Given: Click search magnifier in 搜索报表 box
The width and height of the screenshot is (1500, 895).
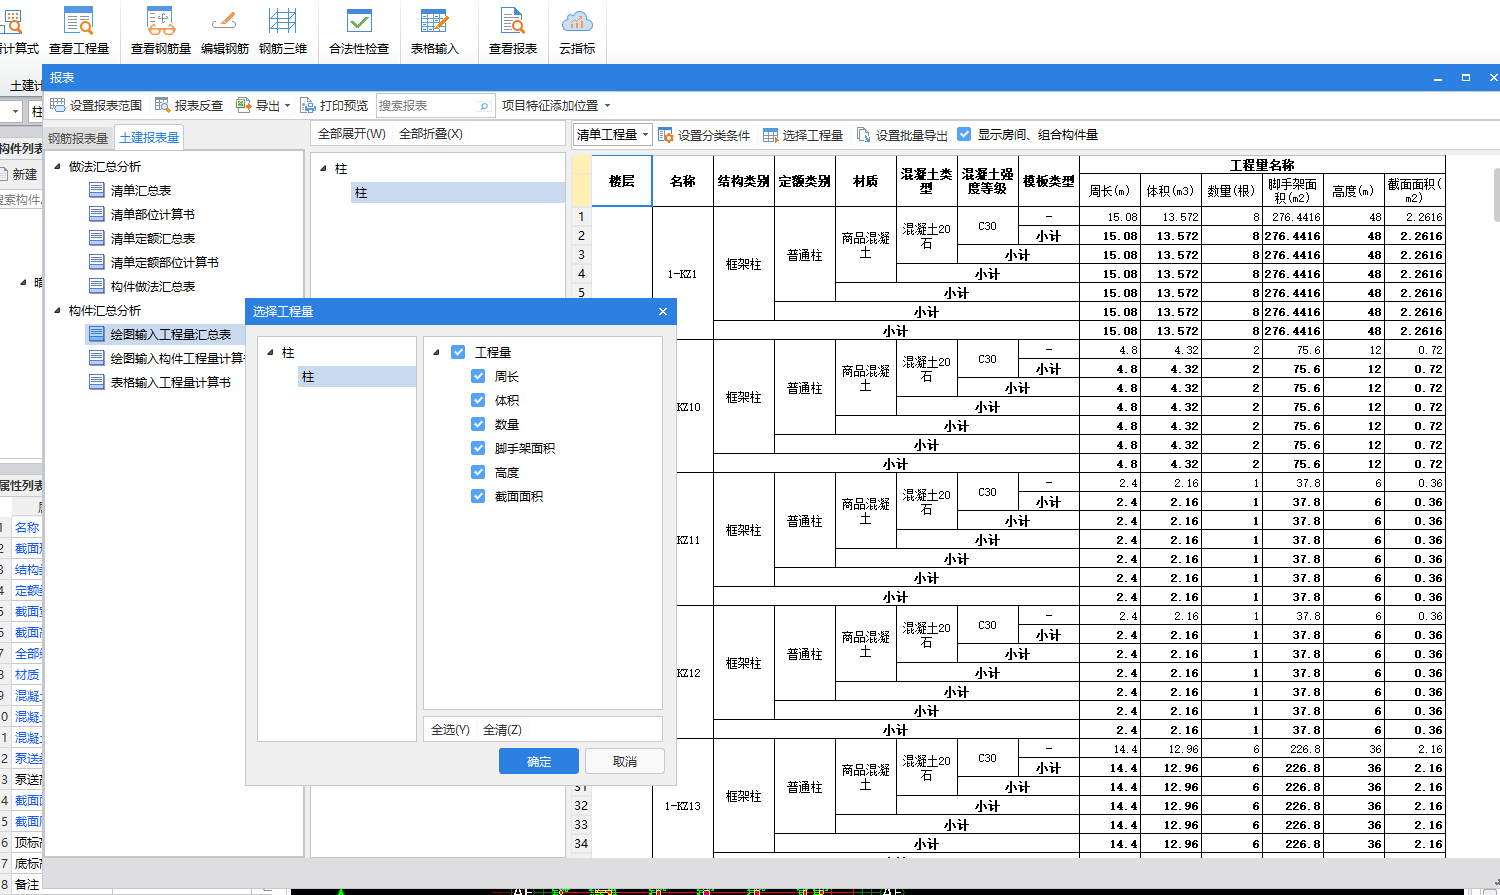Looking at the screenshot, I should (484, 106).
